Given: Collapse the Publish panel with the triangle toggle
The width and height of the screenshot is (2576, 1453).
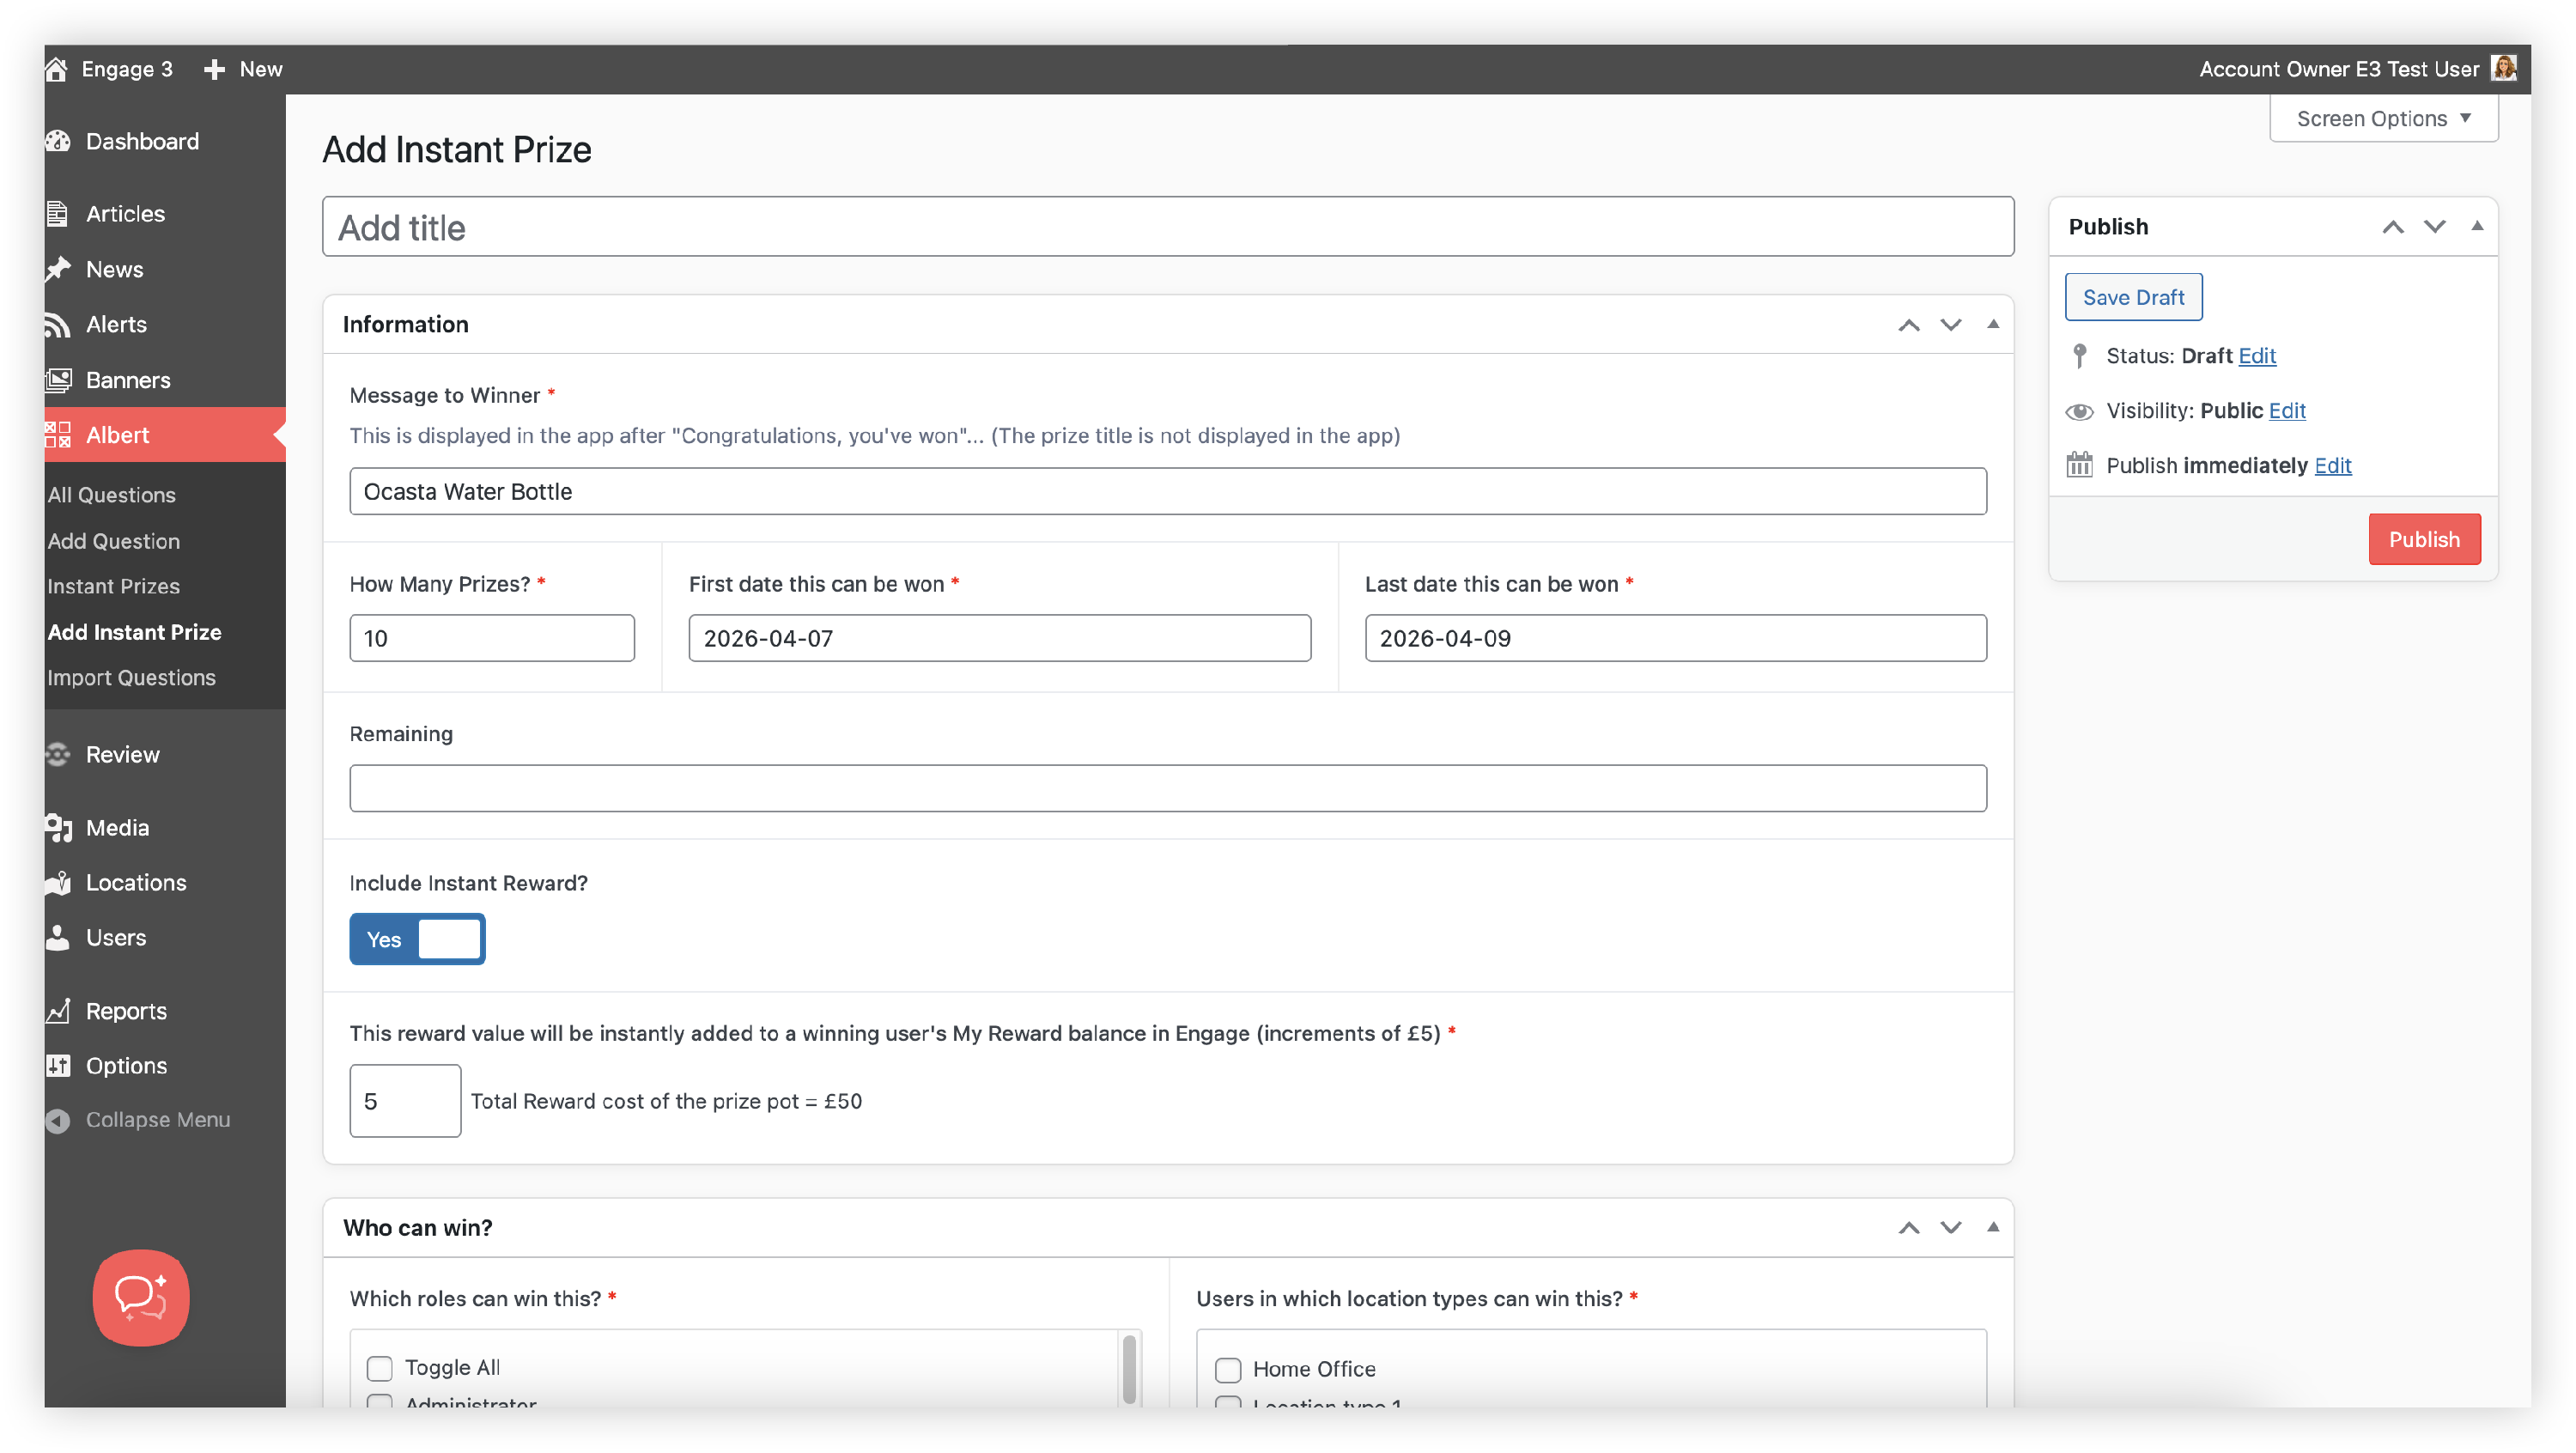Looking at the screenshot, I should point(2477,226).
